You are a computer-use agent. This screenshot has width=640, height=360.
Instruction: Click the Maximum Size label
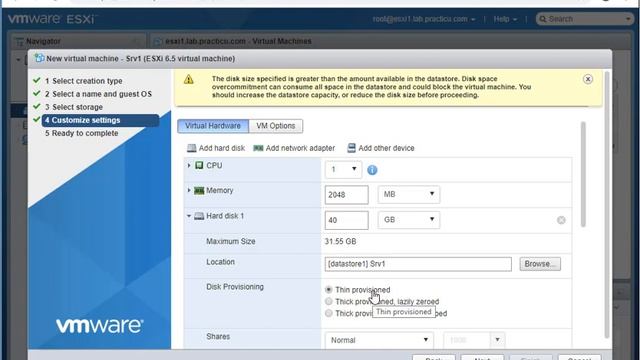[231, 241]
